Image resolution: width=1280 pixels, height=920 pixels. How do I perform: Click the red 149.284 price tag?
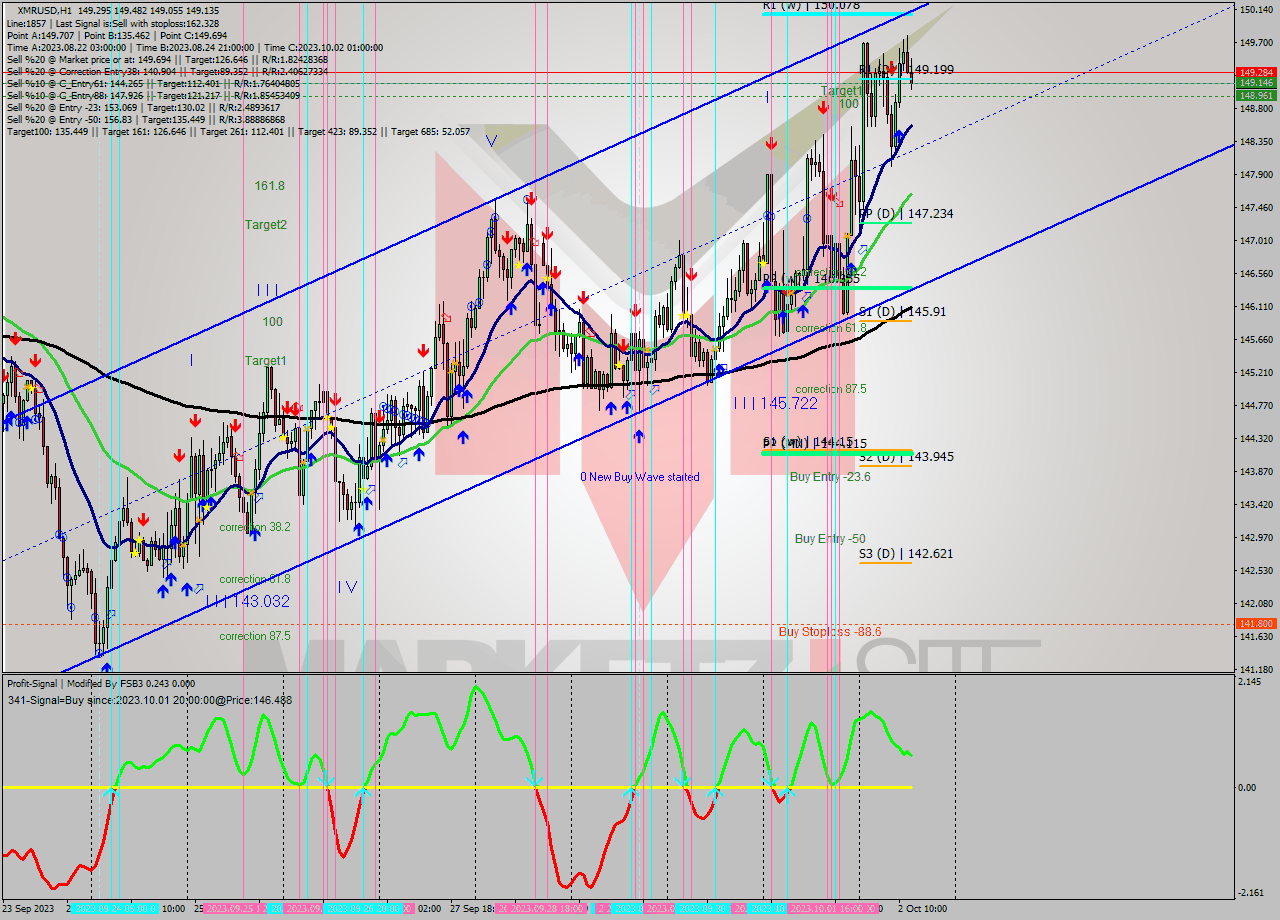point(1256,72)
